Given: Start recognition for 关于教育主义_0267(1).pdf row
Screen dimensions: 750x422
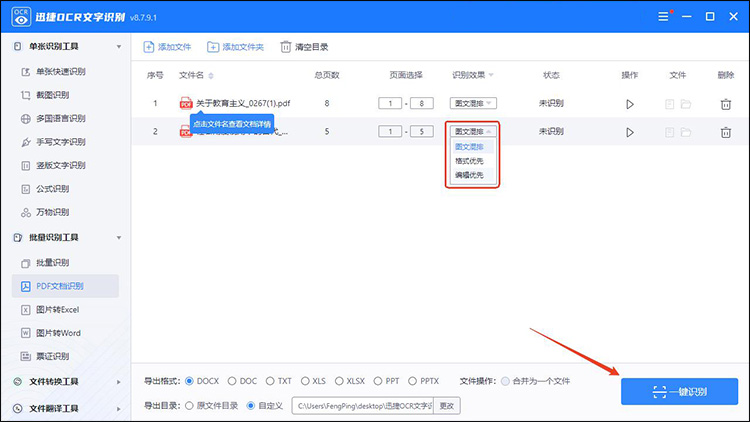Looking at the screenshot, I should pos(629,104).
